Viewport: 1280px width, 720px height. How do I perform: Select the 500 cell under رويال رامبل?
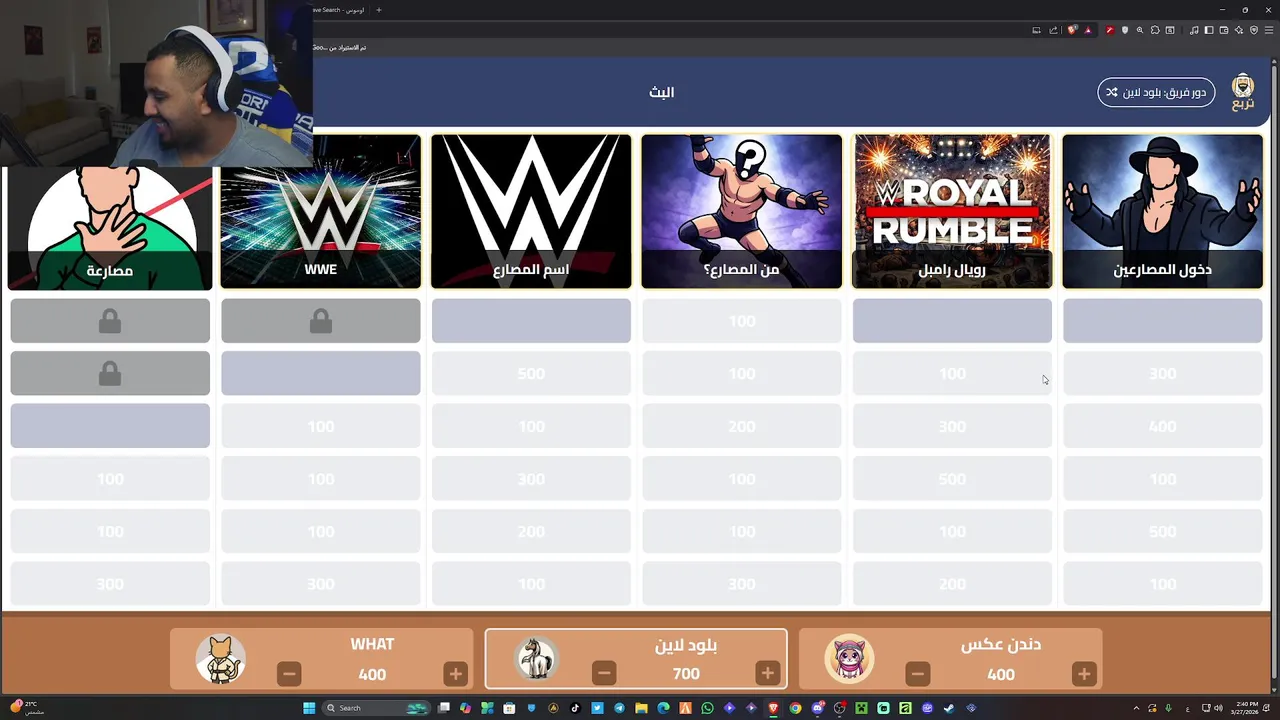[952, 479]
